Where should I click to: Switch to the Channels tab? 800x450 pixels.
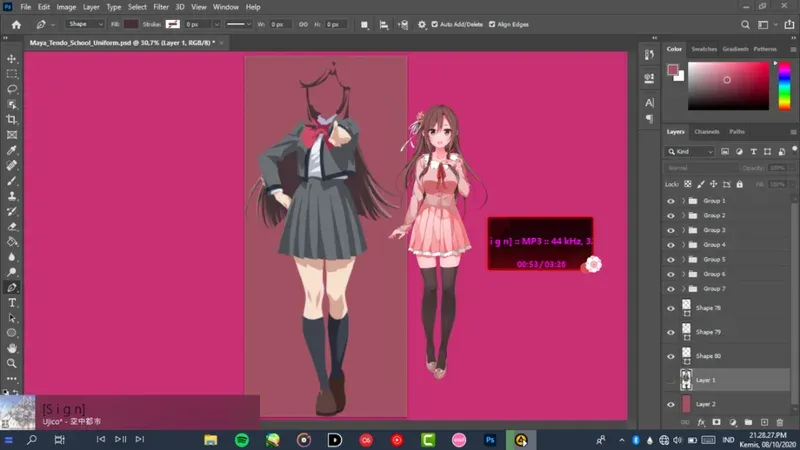tap(707, 132)
